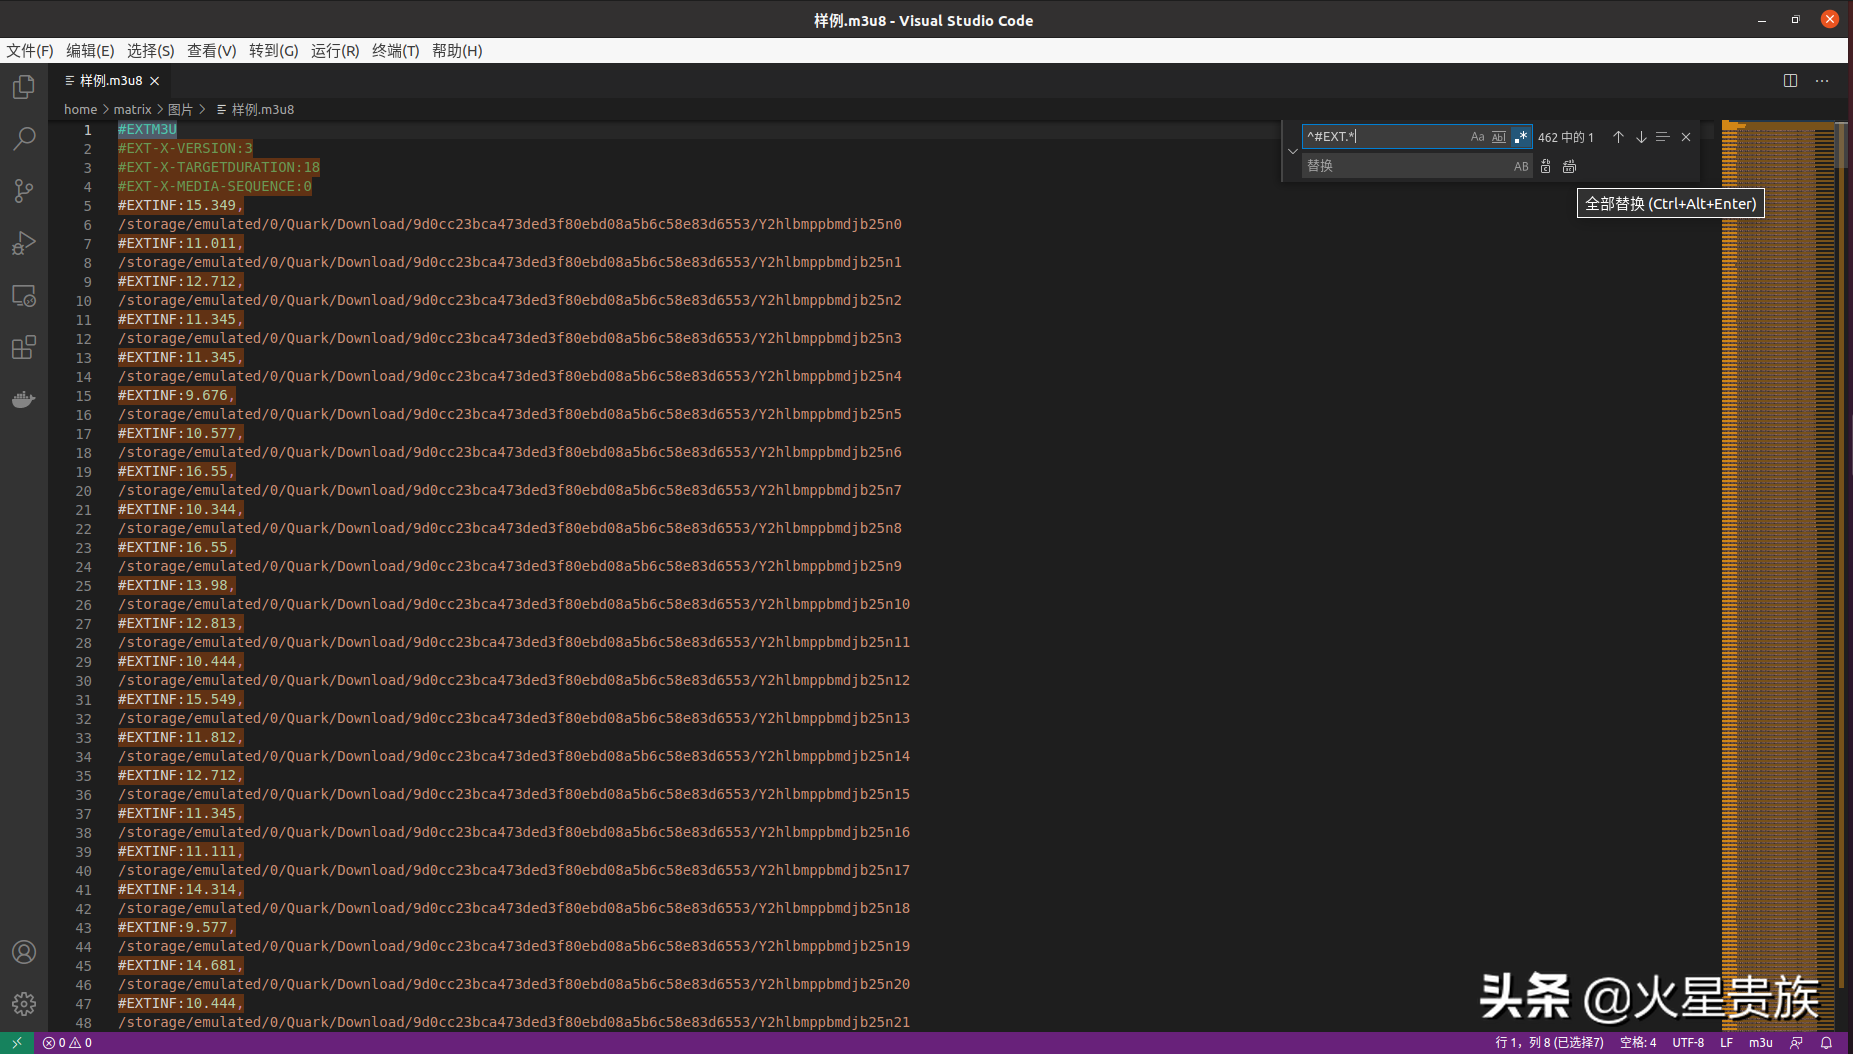Open the Docker view in activity bar

24,400
